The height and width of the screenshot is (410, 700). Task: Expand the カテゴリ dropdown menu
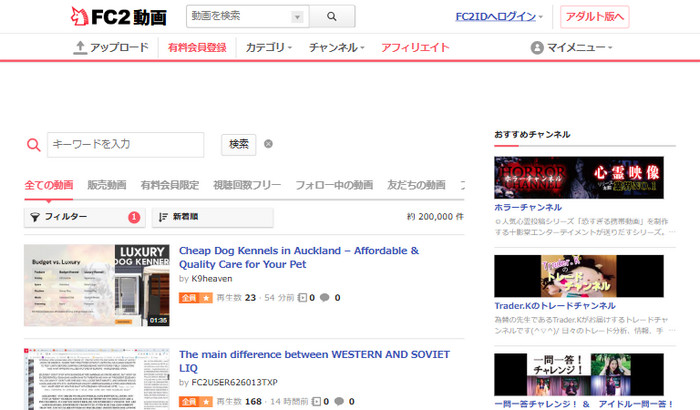point(268,47)
